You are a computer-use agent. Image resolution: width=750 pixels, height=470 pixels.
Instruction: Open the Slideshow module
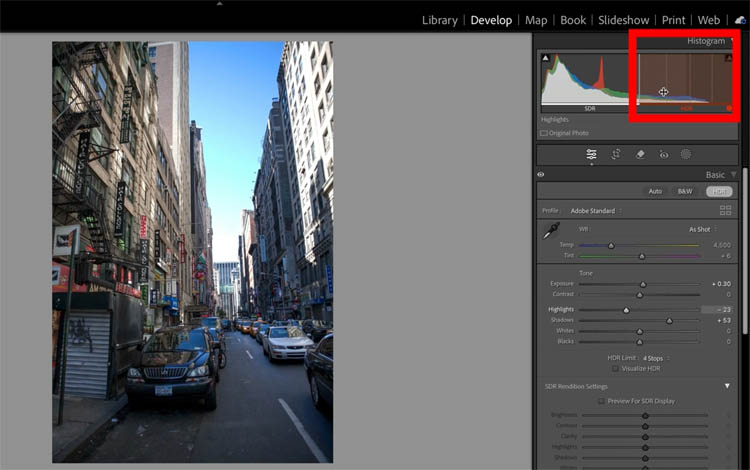coord(622,20)
